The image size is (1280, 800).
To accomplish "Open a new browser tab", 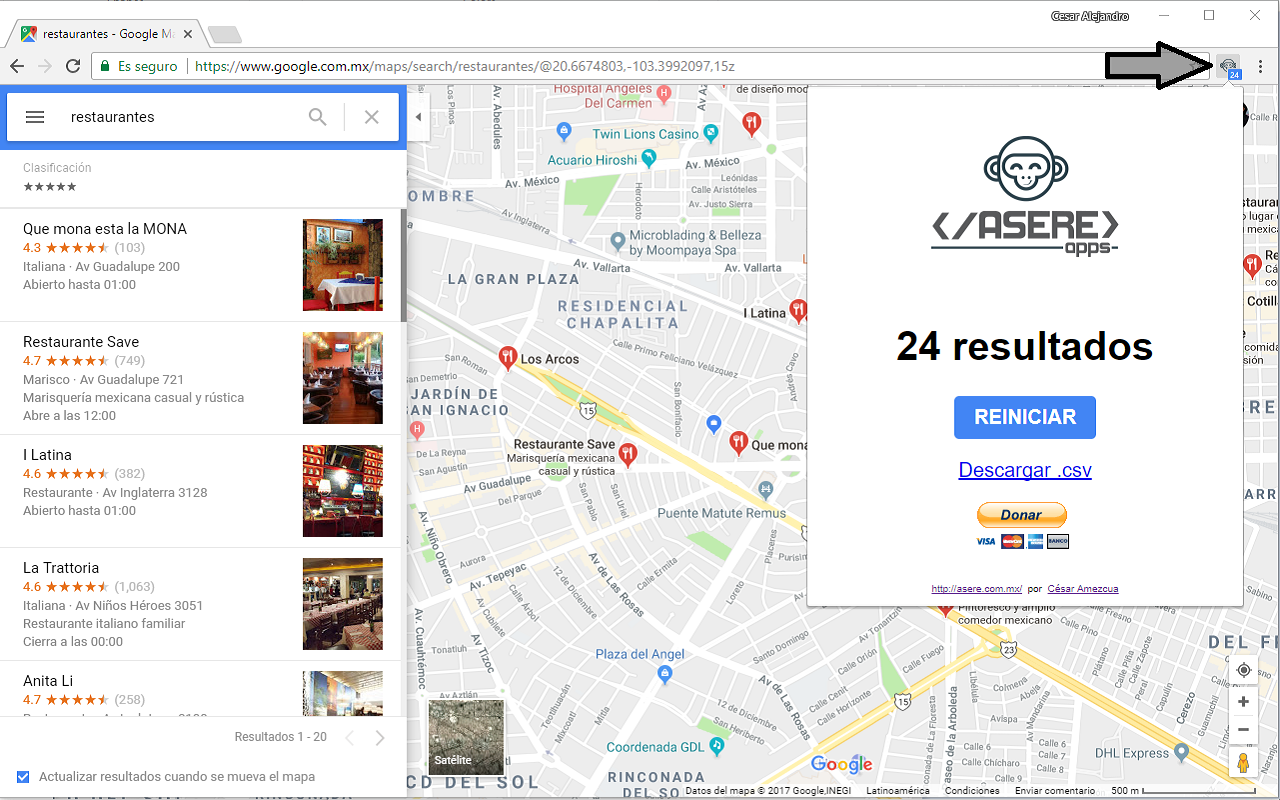I will (x=224, y=35).
